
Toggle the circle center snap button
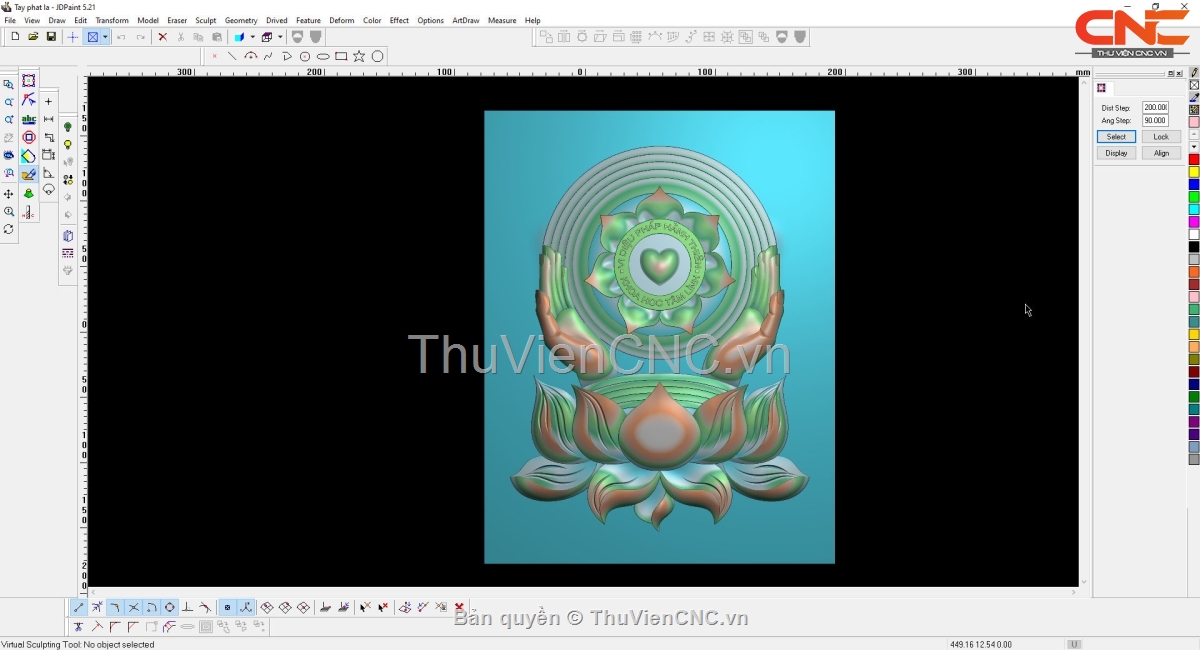pyautogui.click(x=169, y=607)
